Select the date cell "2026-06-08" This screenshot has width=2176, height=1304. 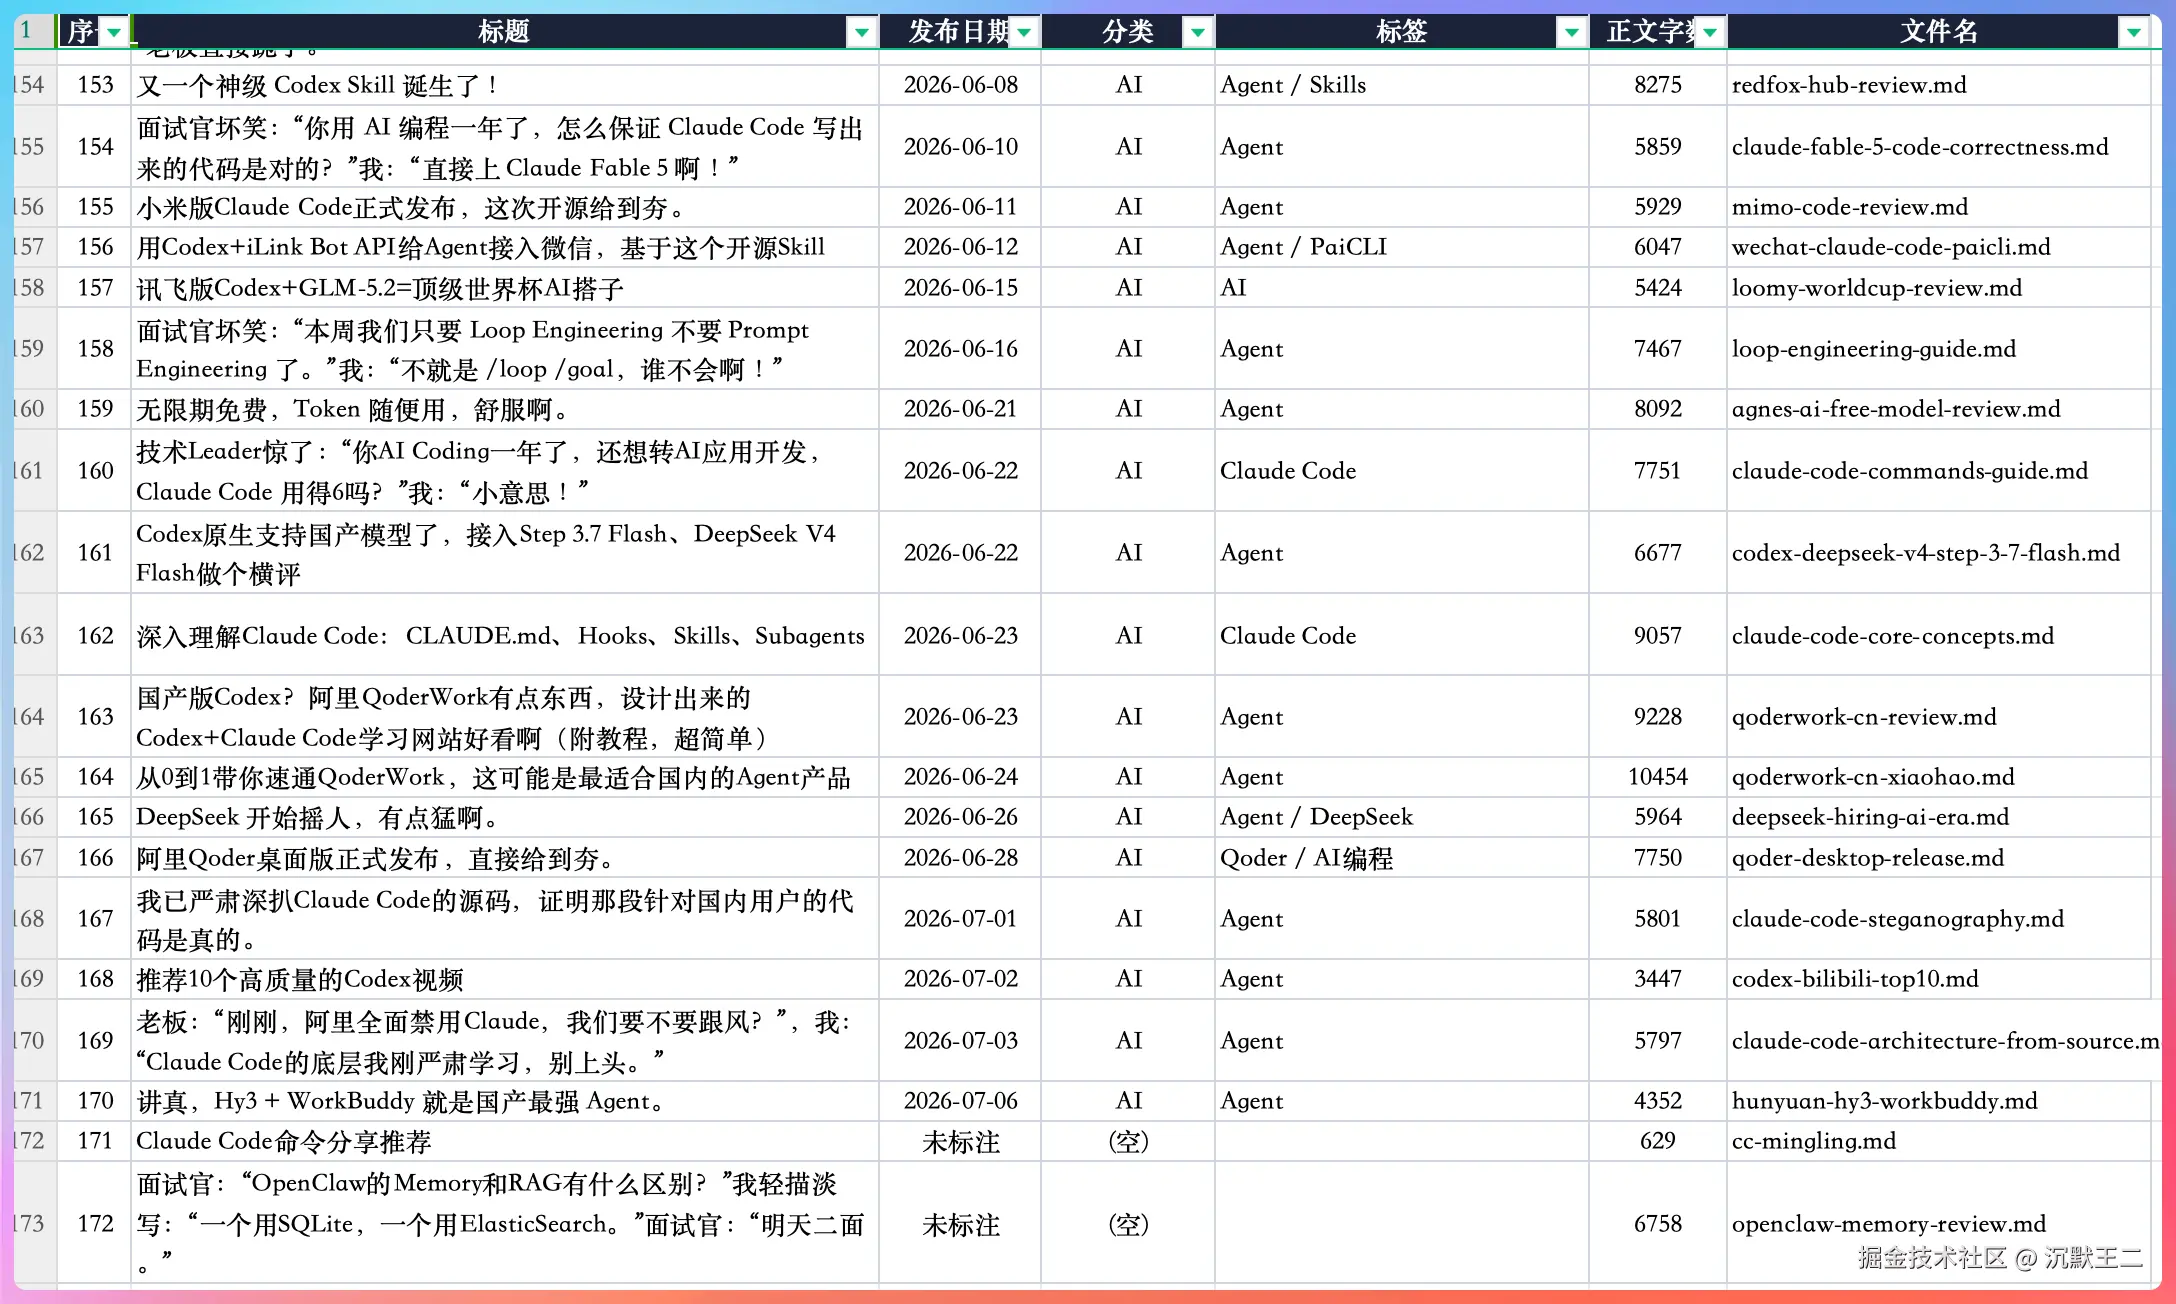[x=961, y=85]
